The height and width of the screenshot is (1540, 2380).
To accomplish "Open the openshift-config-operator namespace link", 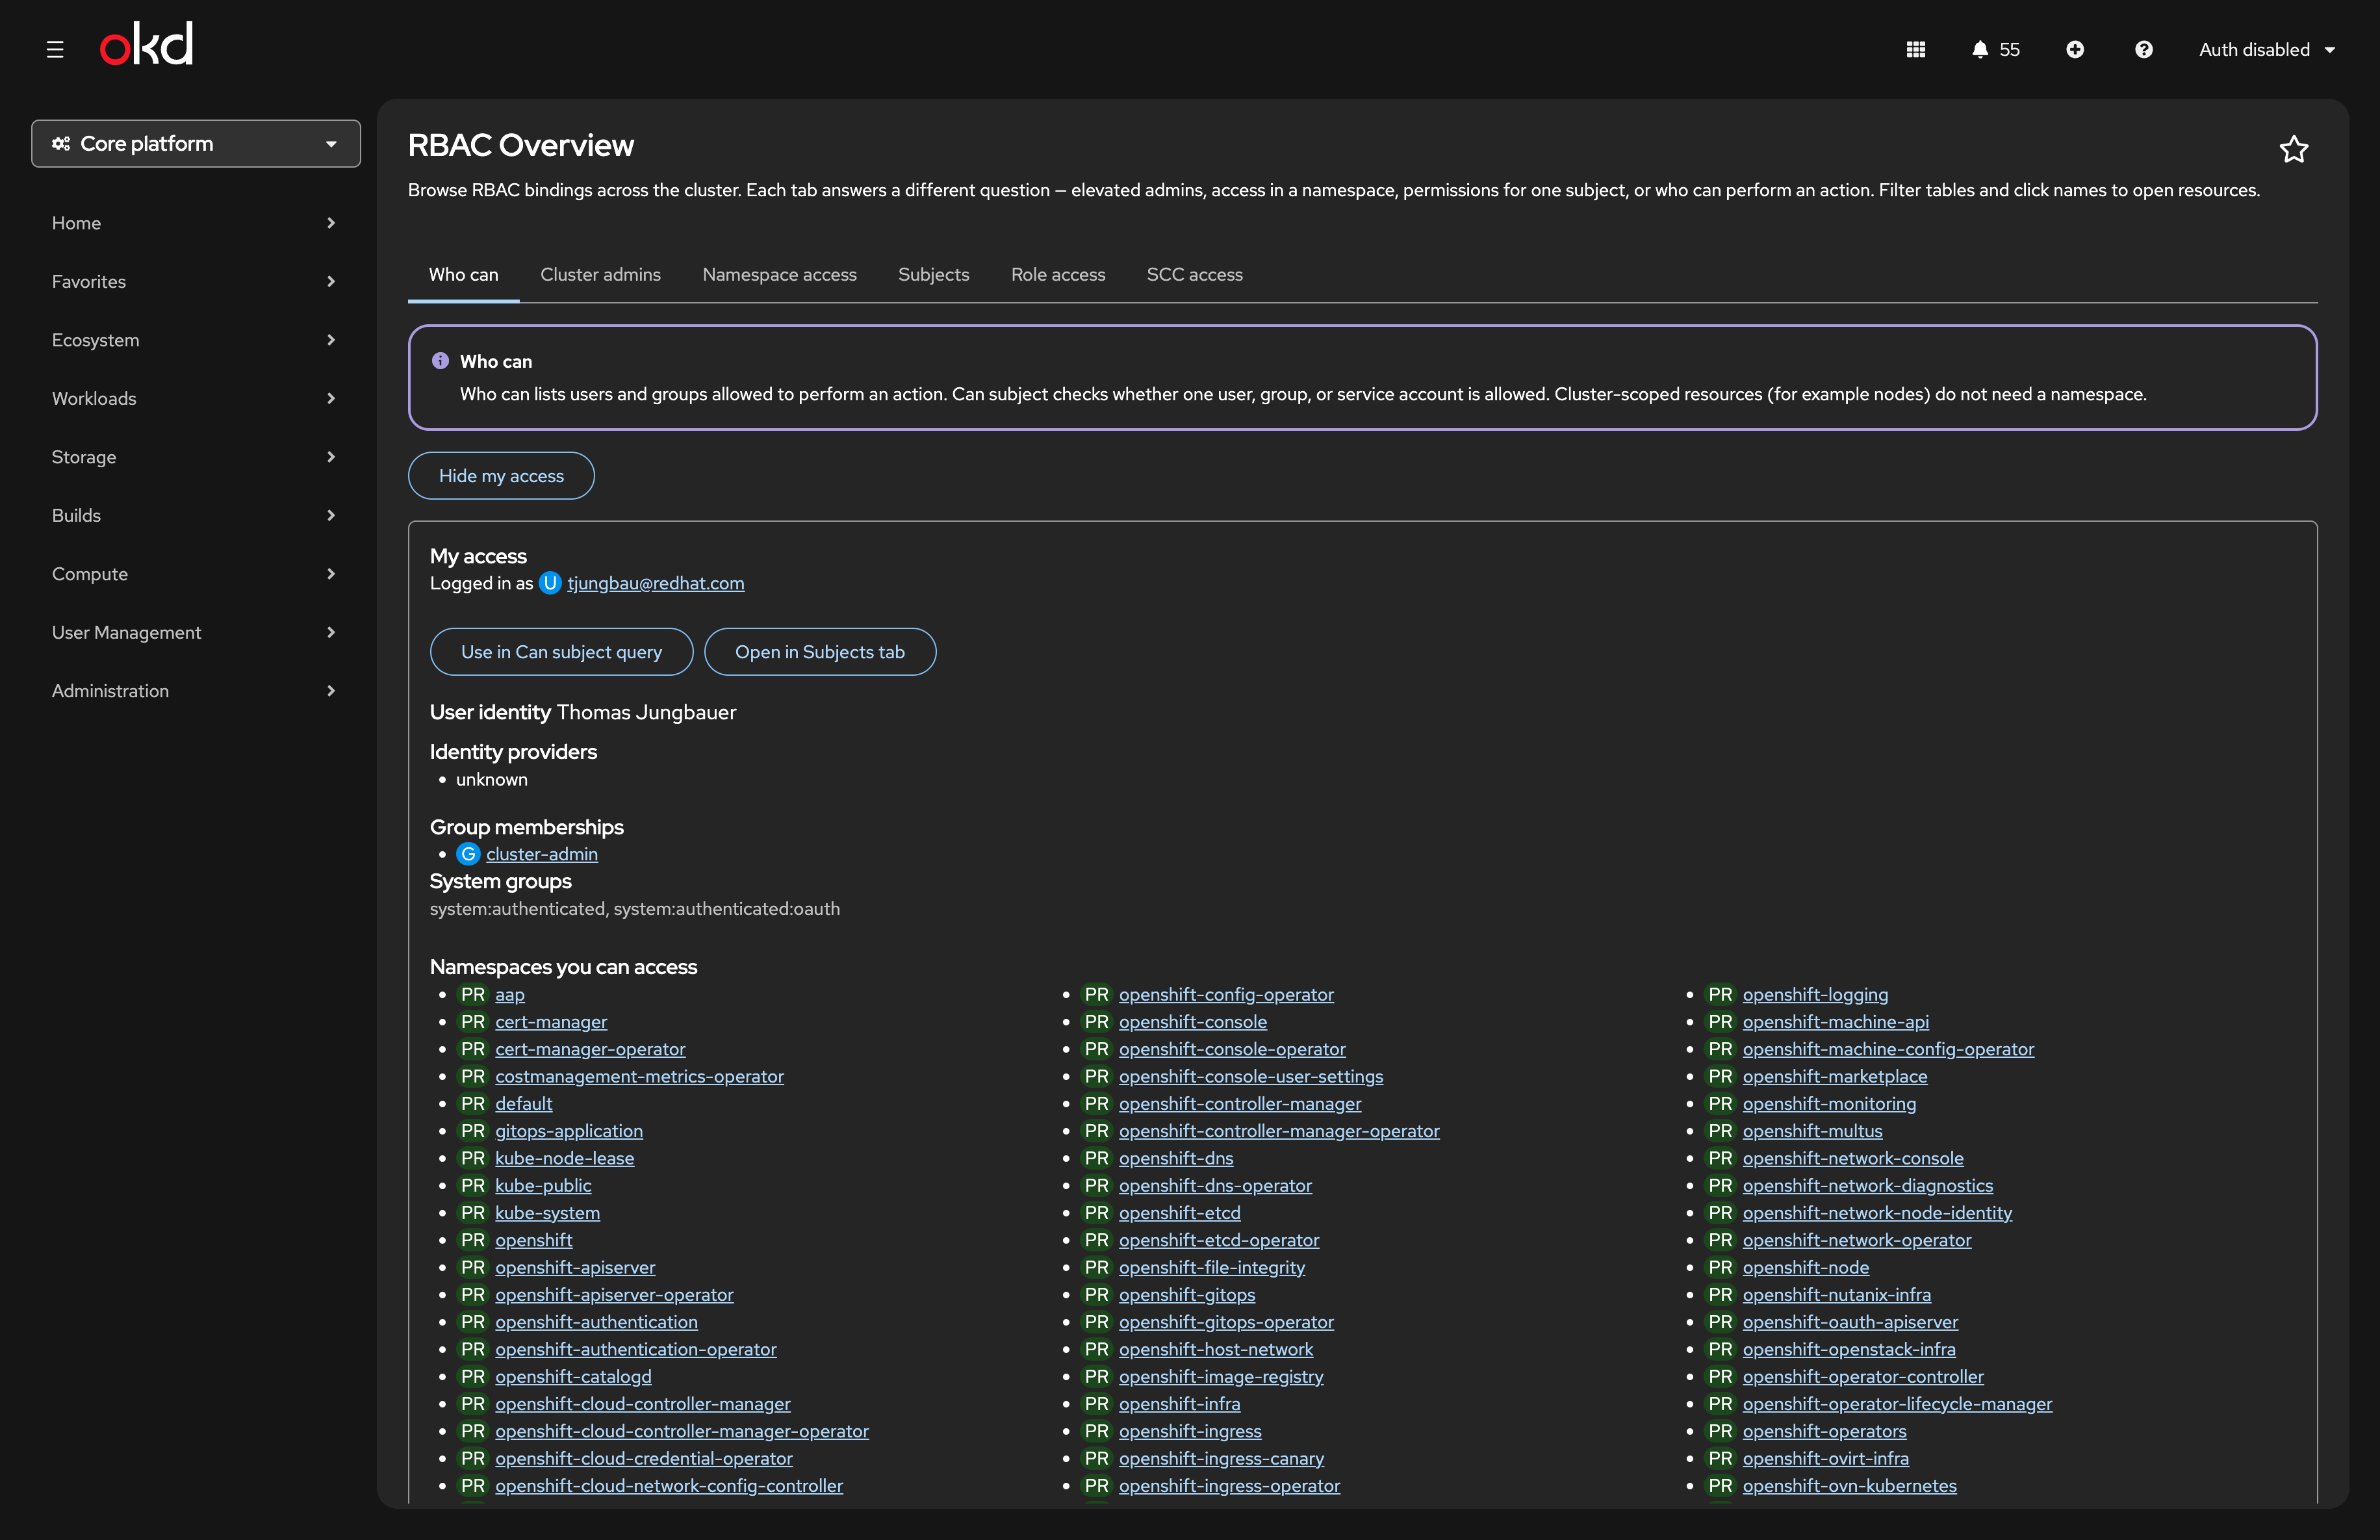I will (x=1226, y=995).
